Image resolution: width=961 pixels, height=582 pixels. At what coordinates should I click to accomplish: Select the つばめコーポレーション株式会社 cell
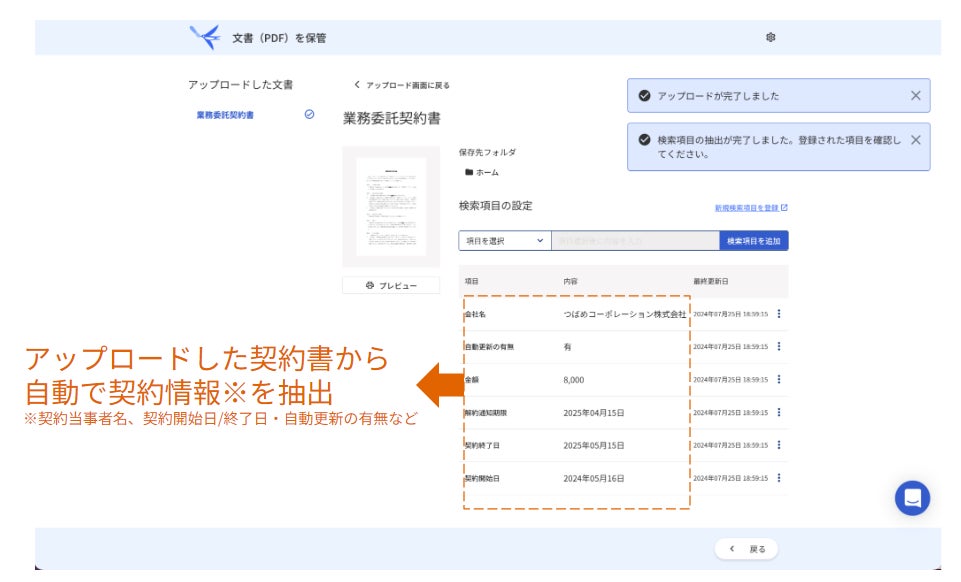pos(625,314)
